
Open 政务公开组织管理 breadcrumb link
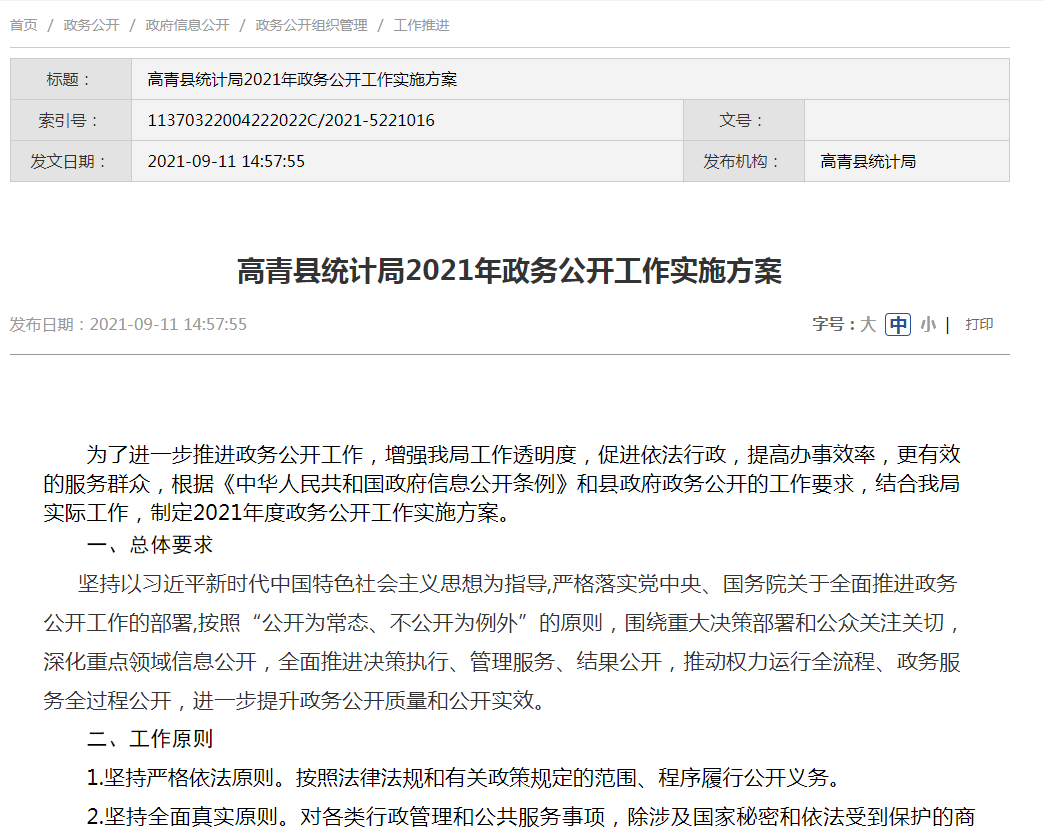coord(311,25)
